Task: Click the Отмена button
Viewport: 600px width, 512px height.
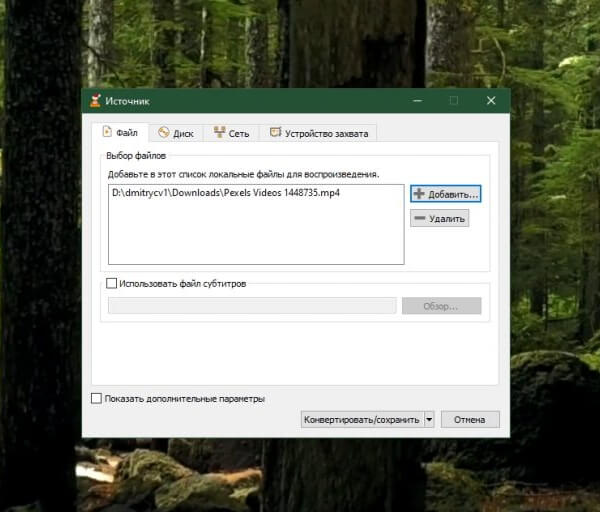Action: [x=470, y=419]
